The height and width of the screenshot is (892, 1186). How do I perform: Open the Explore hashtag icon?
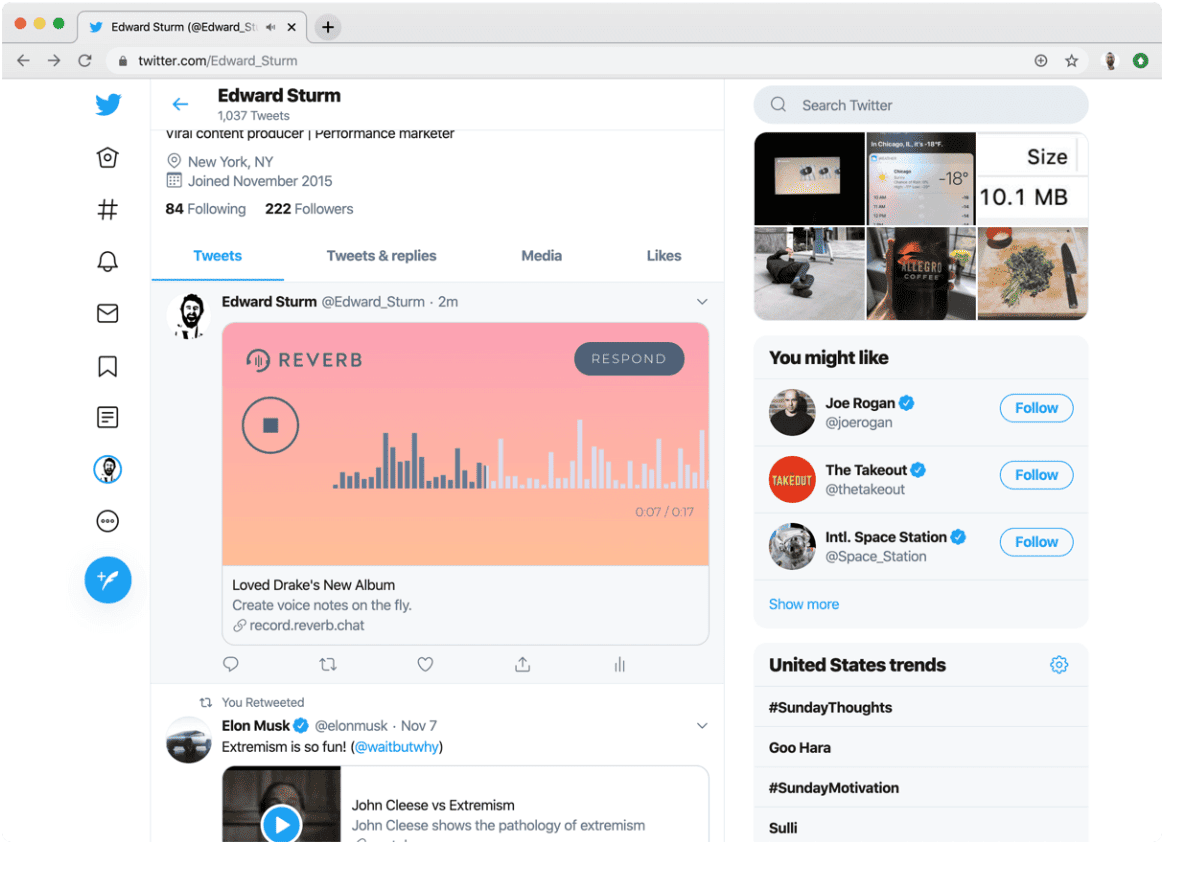point(107,210)
